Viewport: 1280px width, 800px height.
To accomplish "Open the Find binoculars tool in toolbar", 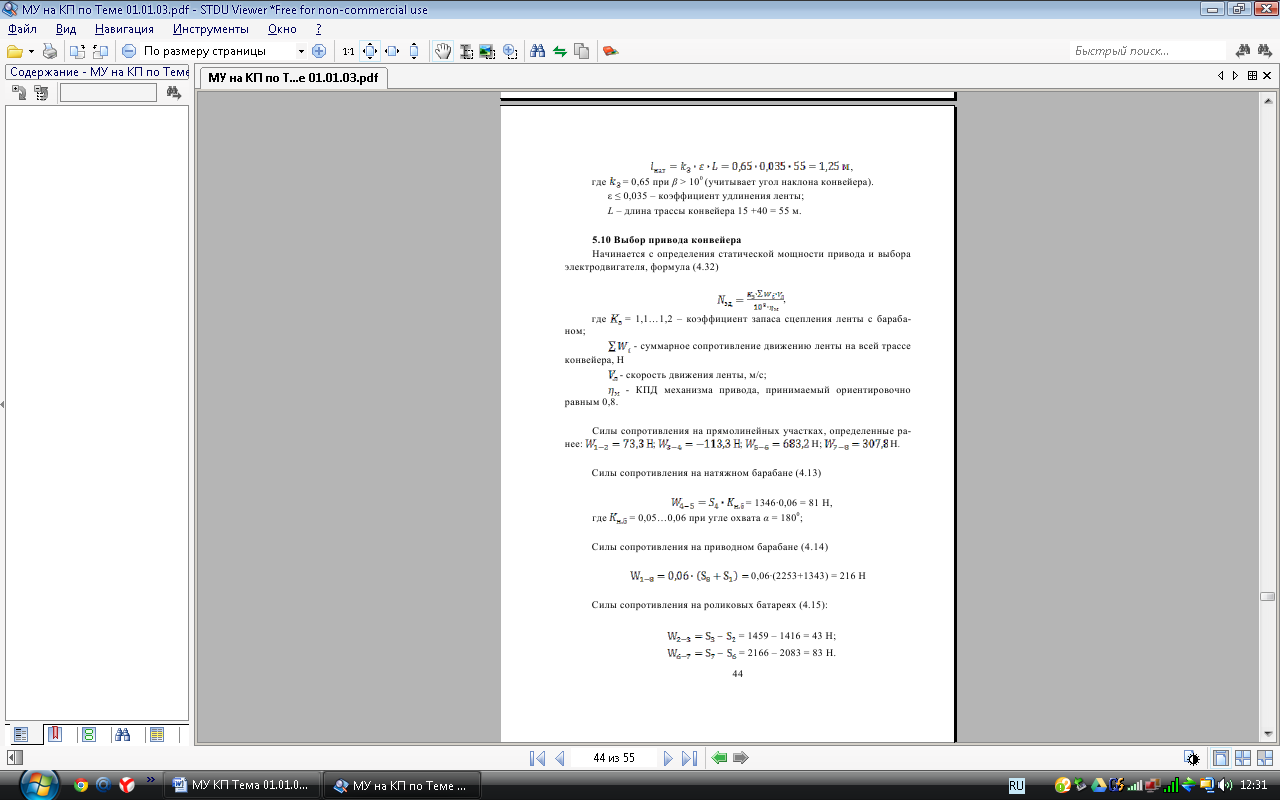I will [538, 51].
